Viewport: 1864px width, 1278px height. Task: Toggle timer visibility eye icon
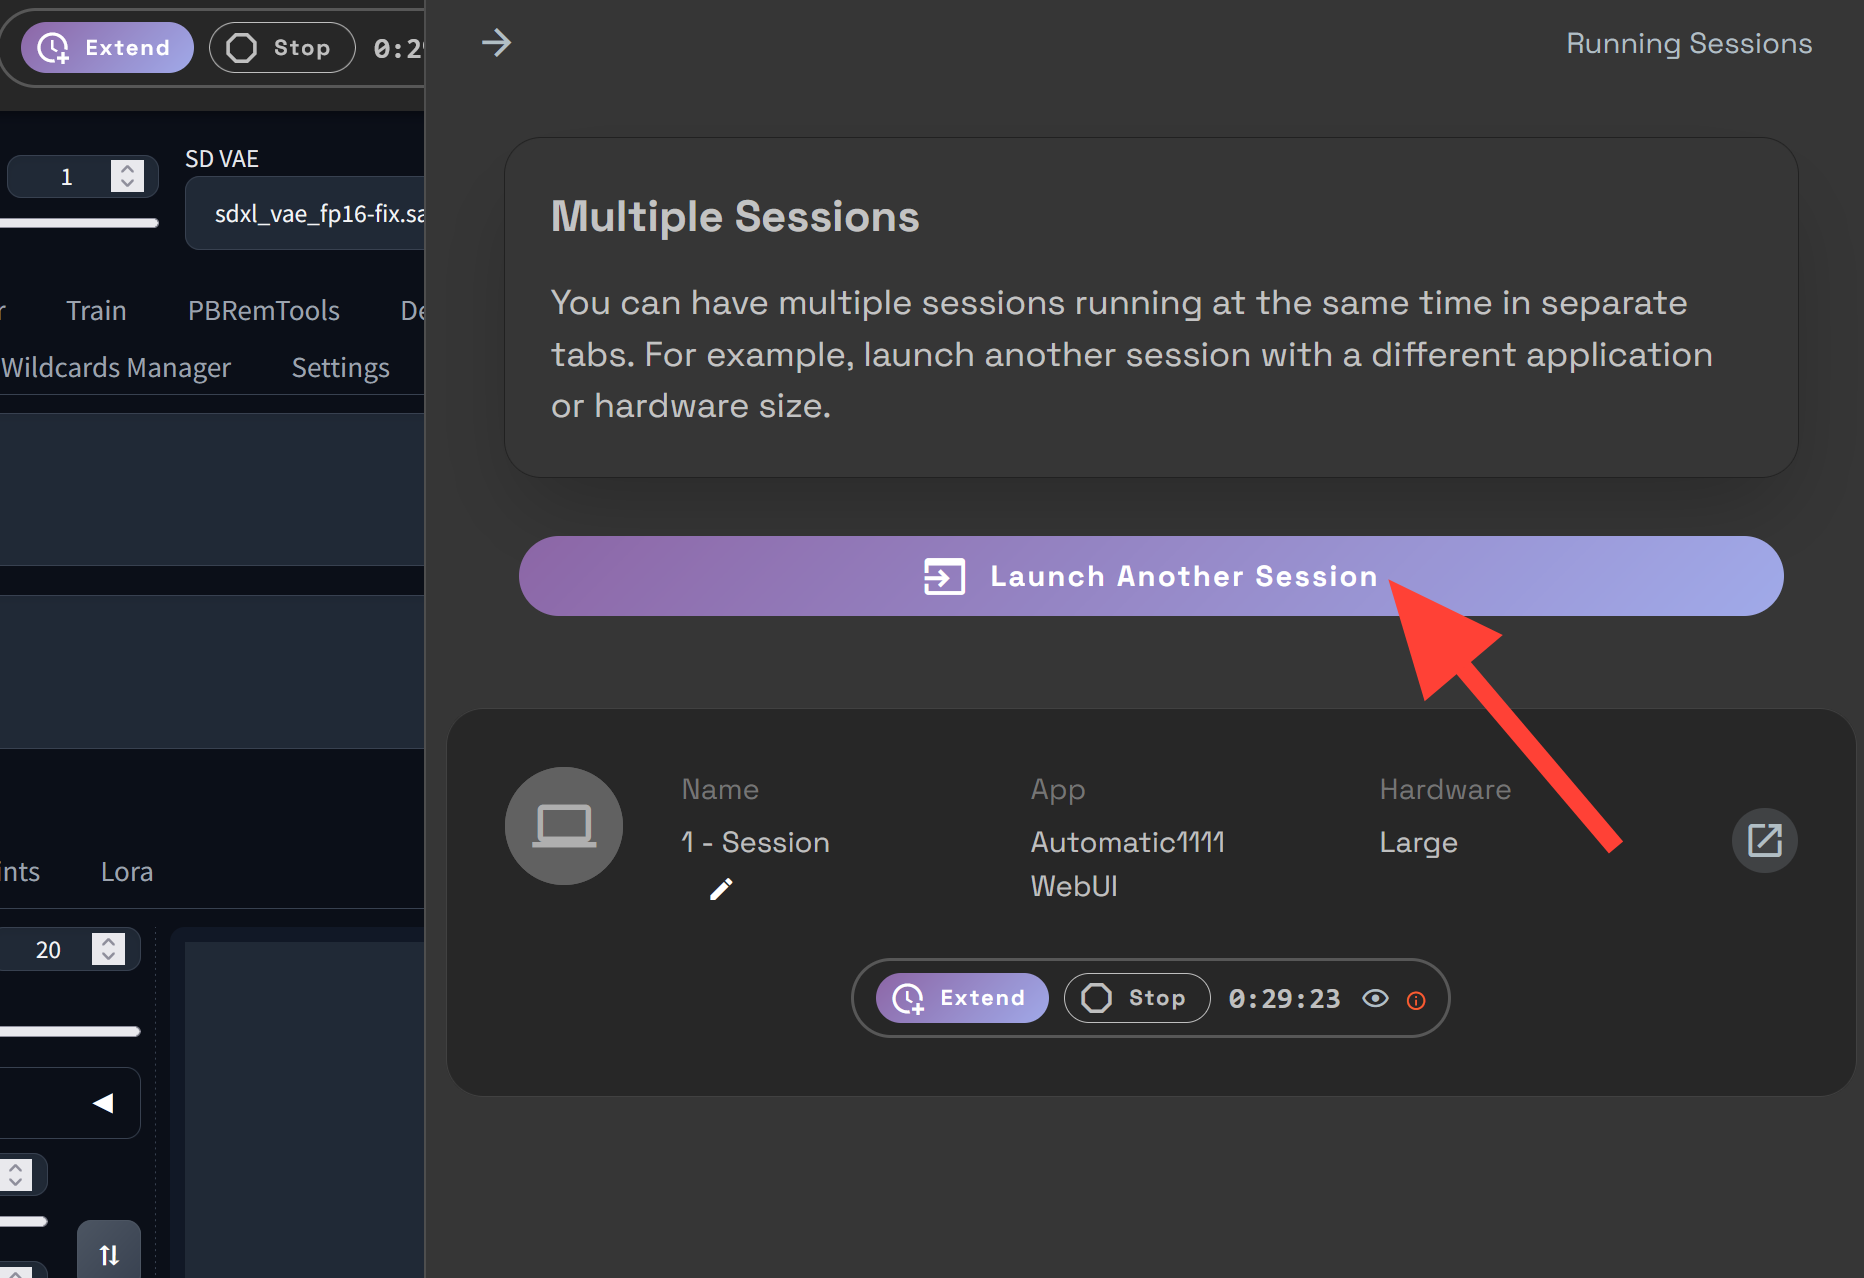pos(1376,998)
